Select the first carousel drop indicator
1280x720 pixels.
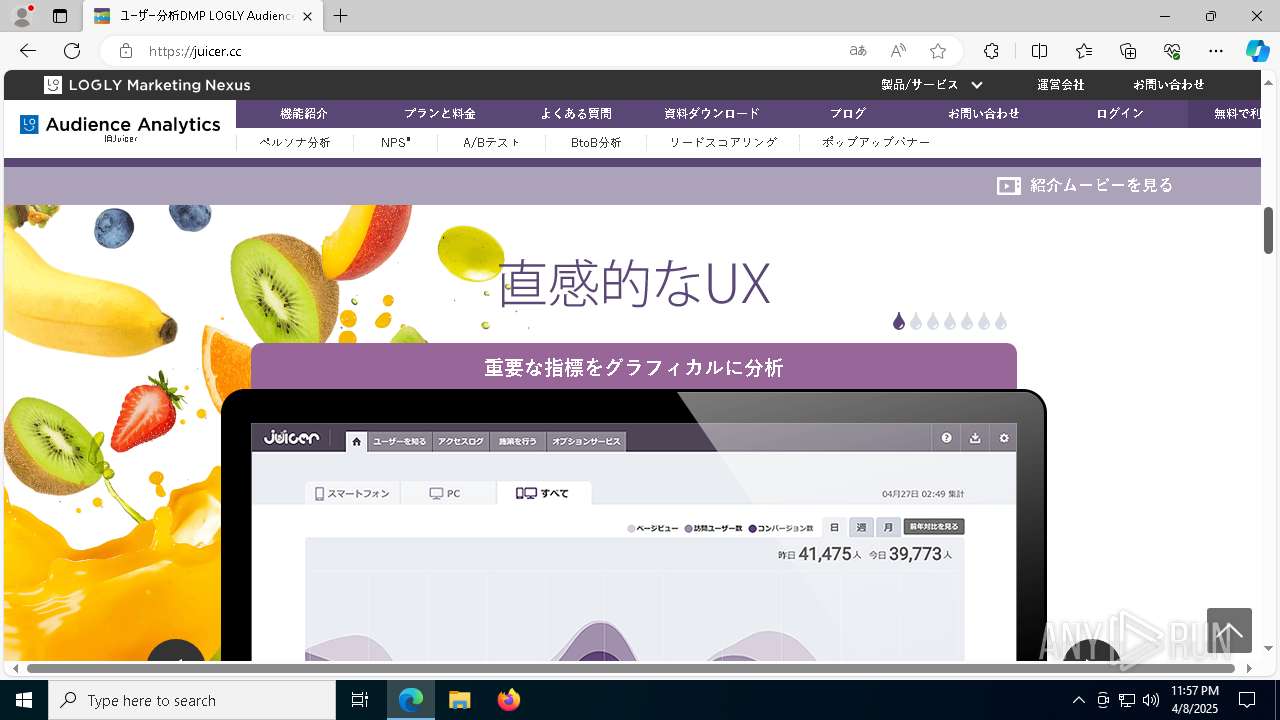(899, 321)
